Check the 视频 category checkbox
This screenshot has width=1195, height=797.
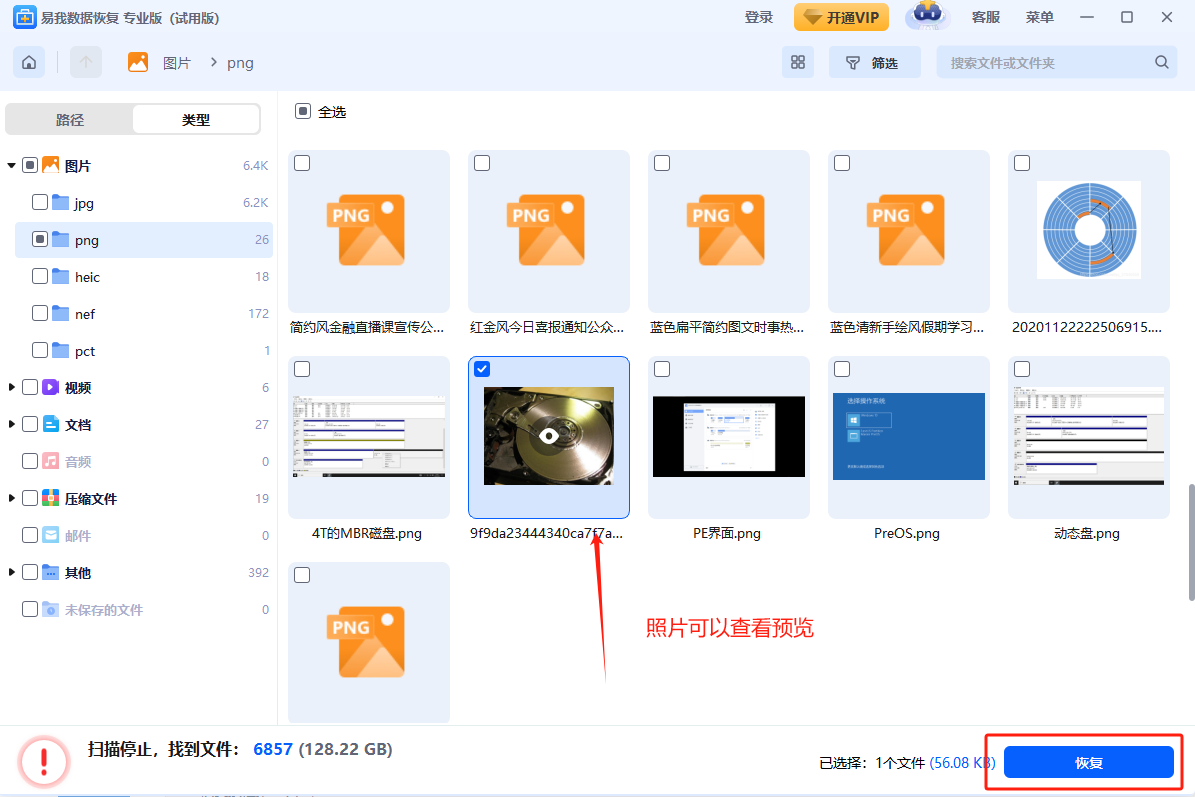(x=30, y=387)
